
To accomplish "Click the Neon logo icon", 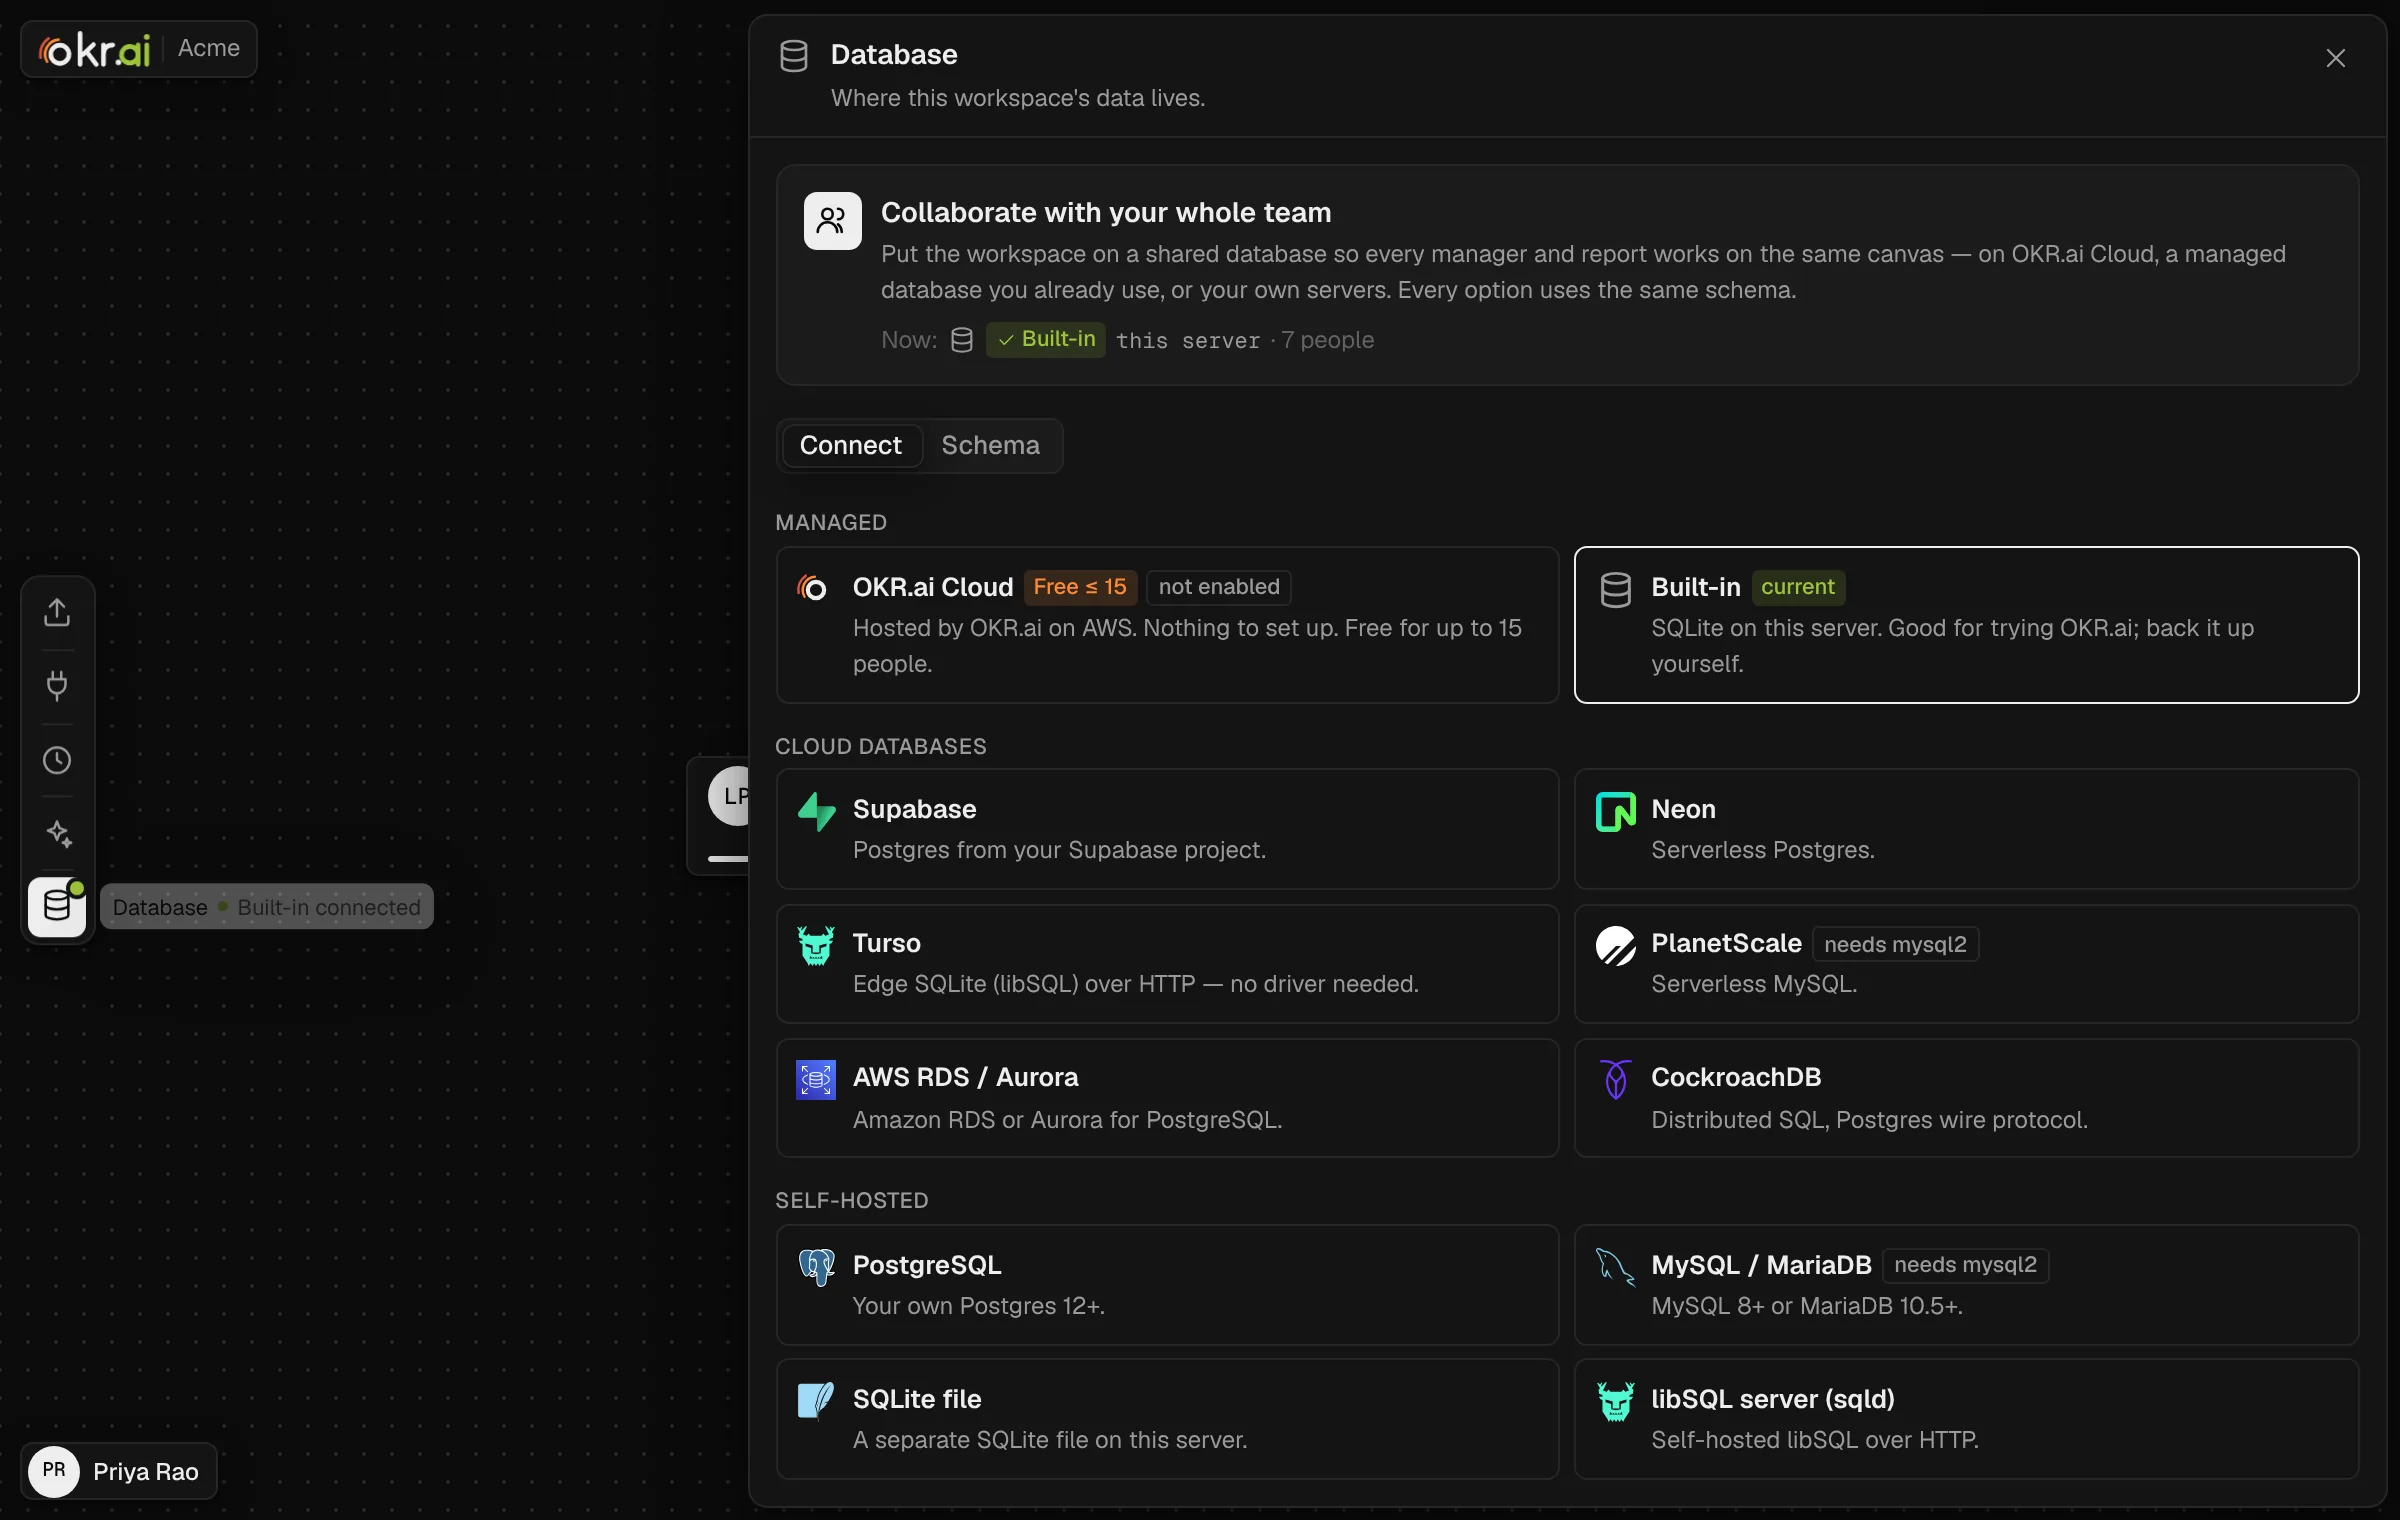I will [x=1615, y=811].
